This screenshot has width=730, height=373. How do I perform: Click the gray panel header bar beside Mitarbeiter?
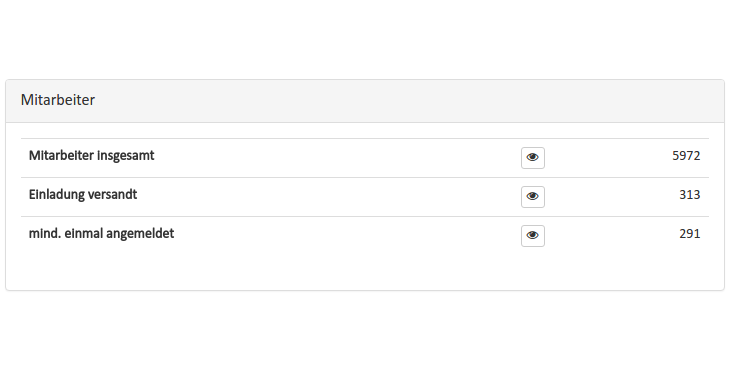tap(410, 101)
